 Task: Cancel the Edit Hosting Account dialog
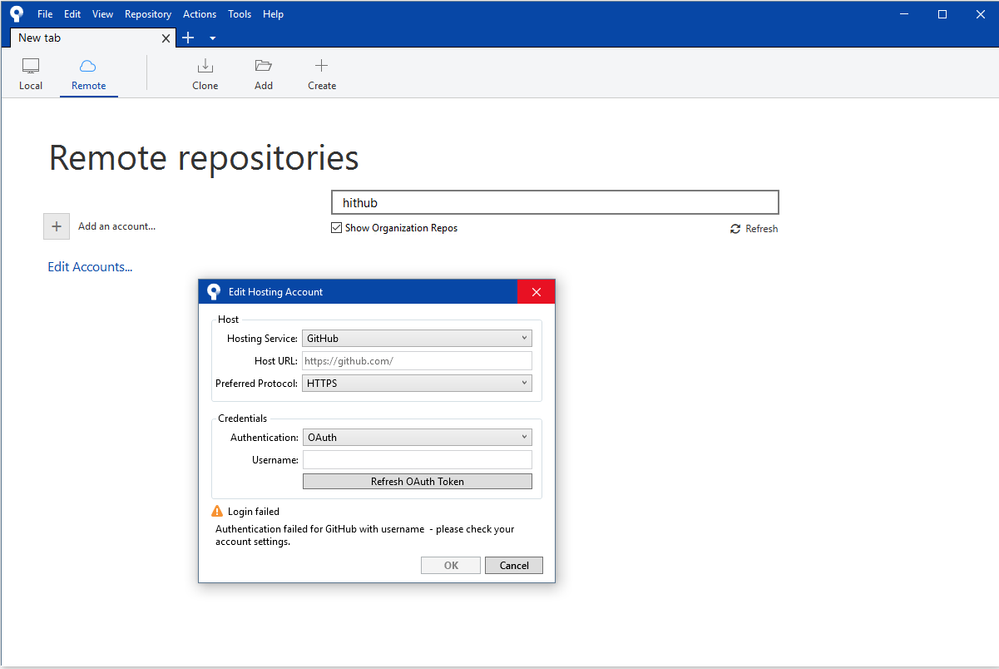click(514, 565)
